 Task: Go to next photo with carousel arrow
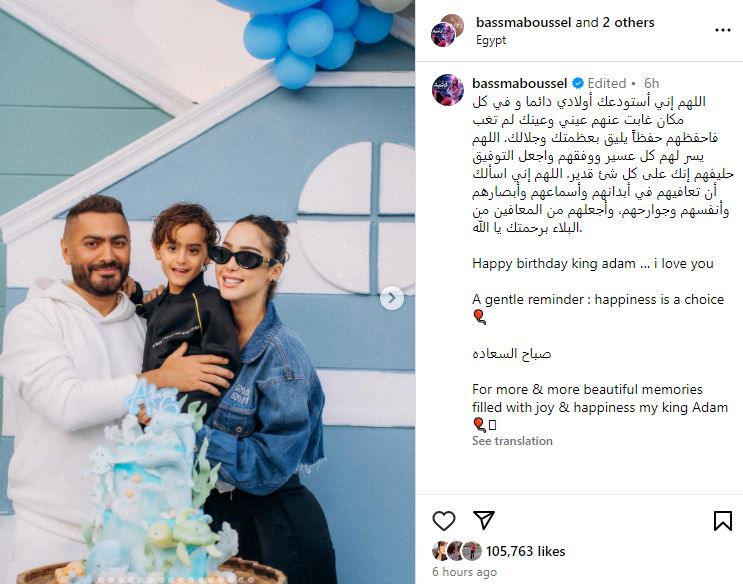392,298
